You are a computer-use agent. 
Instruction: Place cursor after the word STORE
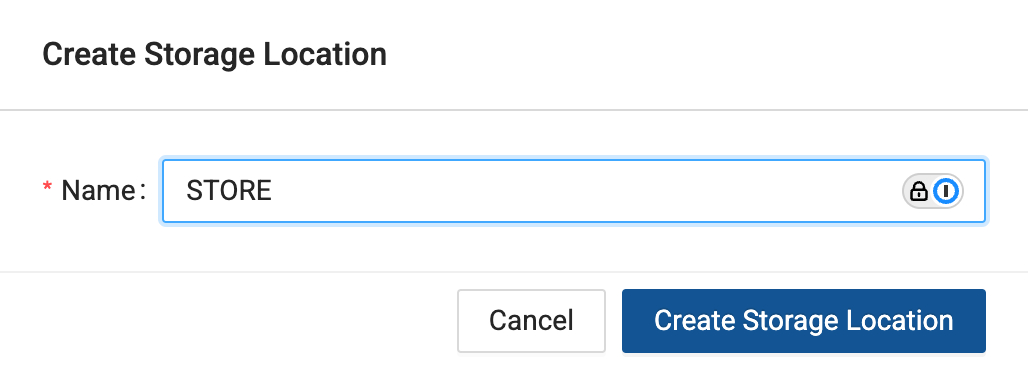[273, 191]
